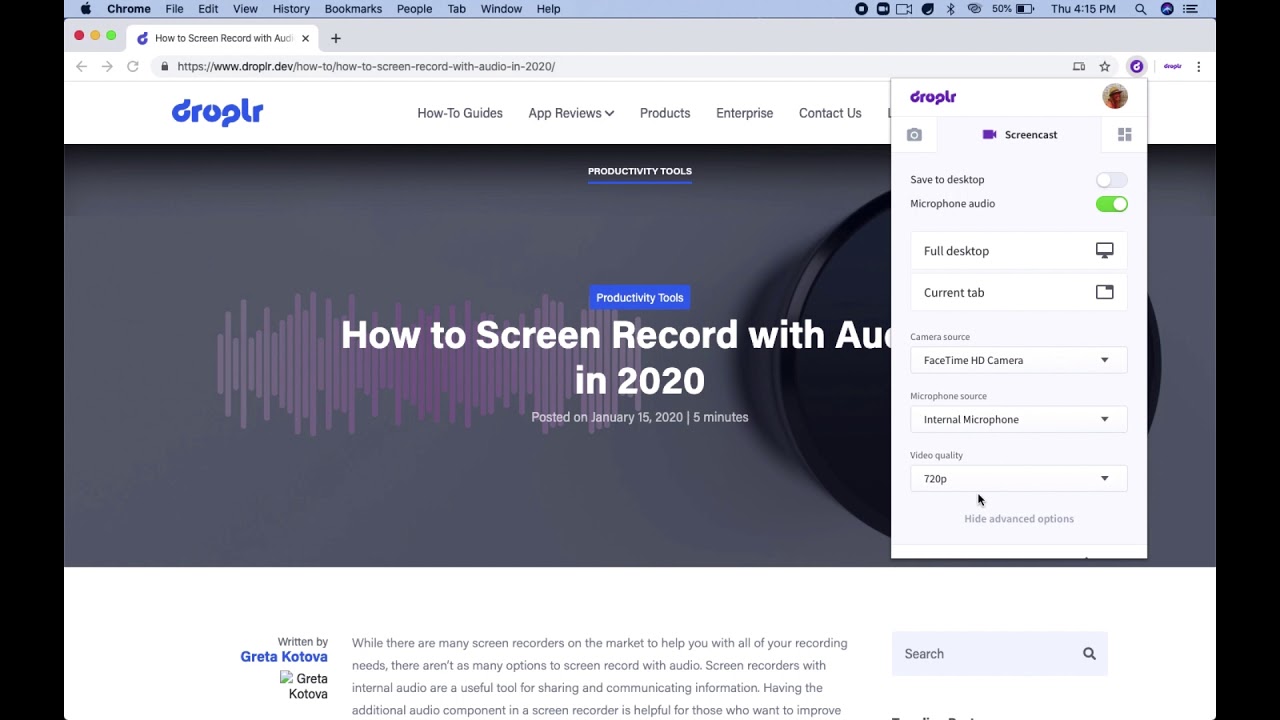
Task: Open the Video quality 720p dropdown
Action: click(x=1018, y=478)
